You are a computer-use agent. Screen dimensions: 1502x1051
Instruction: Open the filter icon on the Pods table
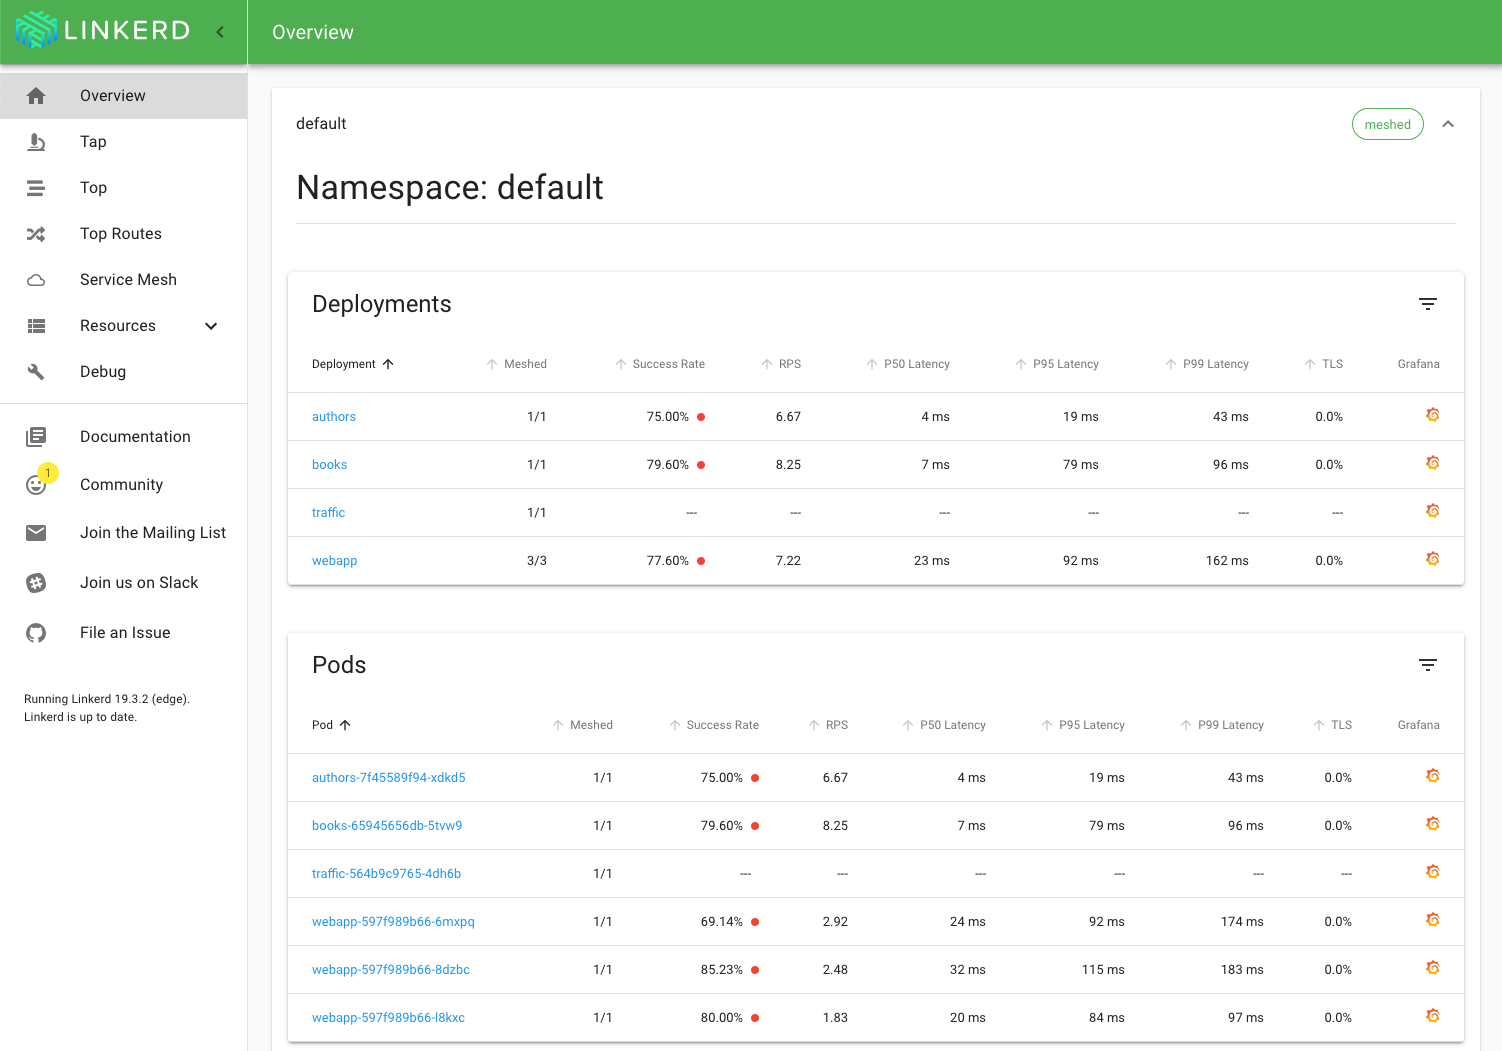(x=1427, y=664)
